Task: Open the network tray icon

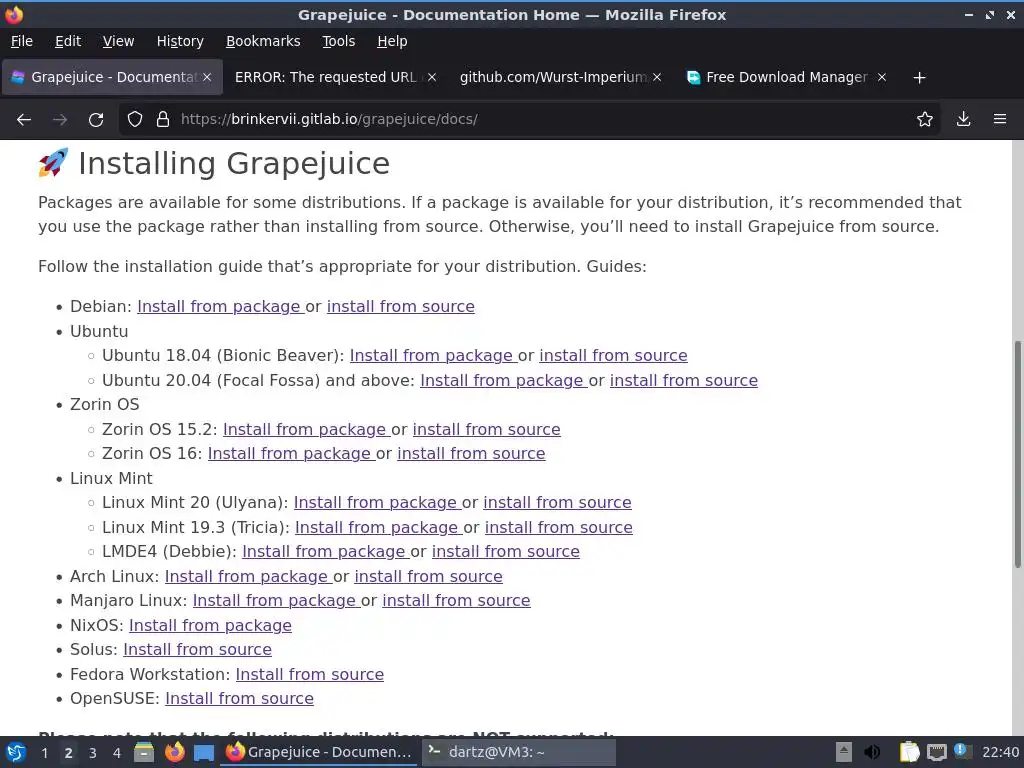Action: (x=936, y=752)
